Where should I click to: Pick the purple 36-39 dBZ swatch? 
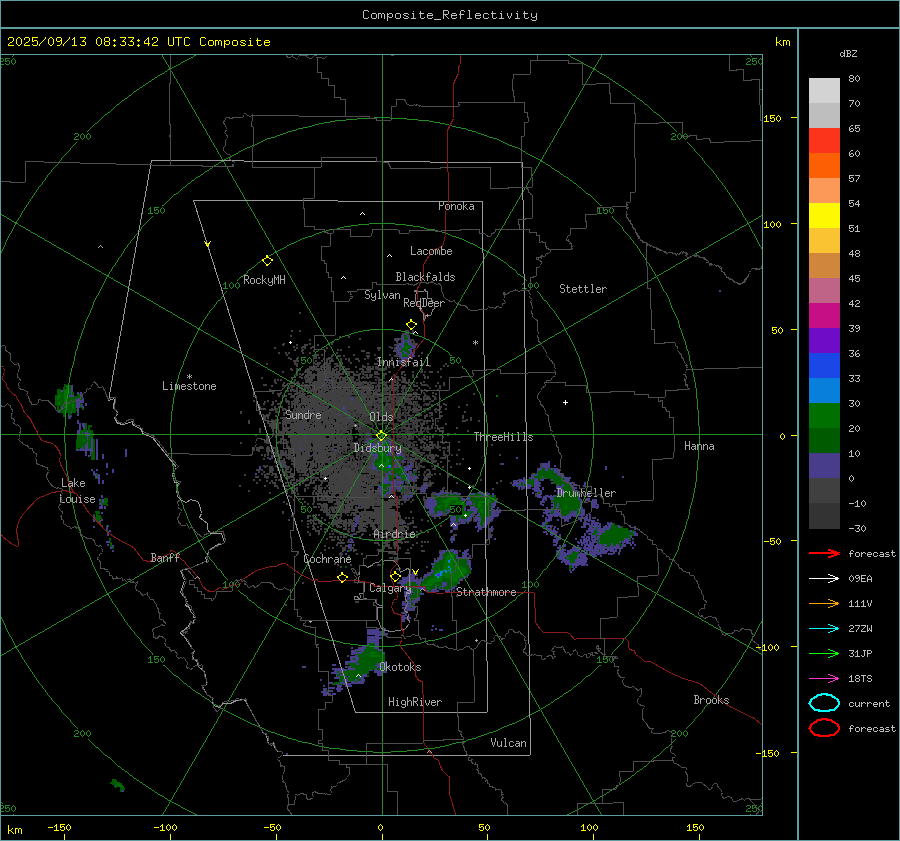tap(824, 341)
